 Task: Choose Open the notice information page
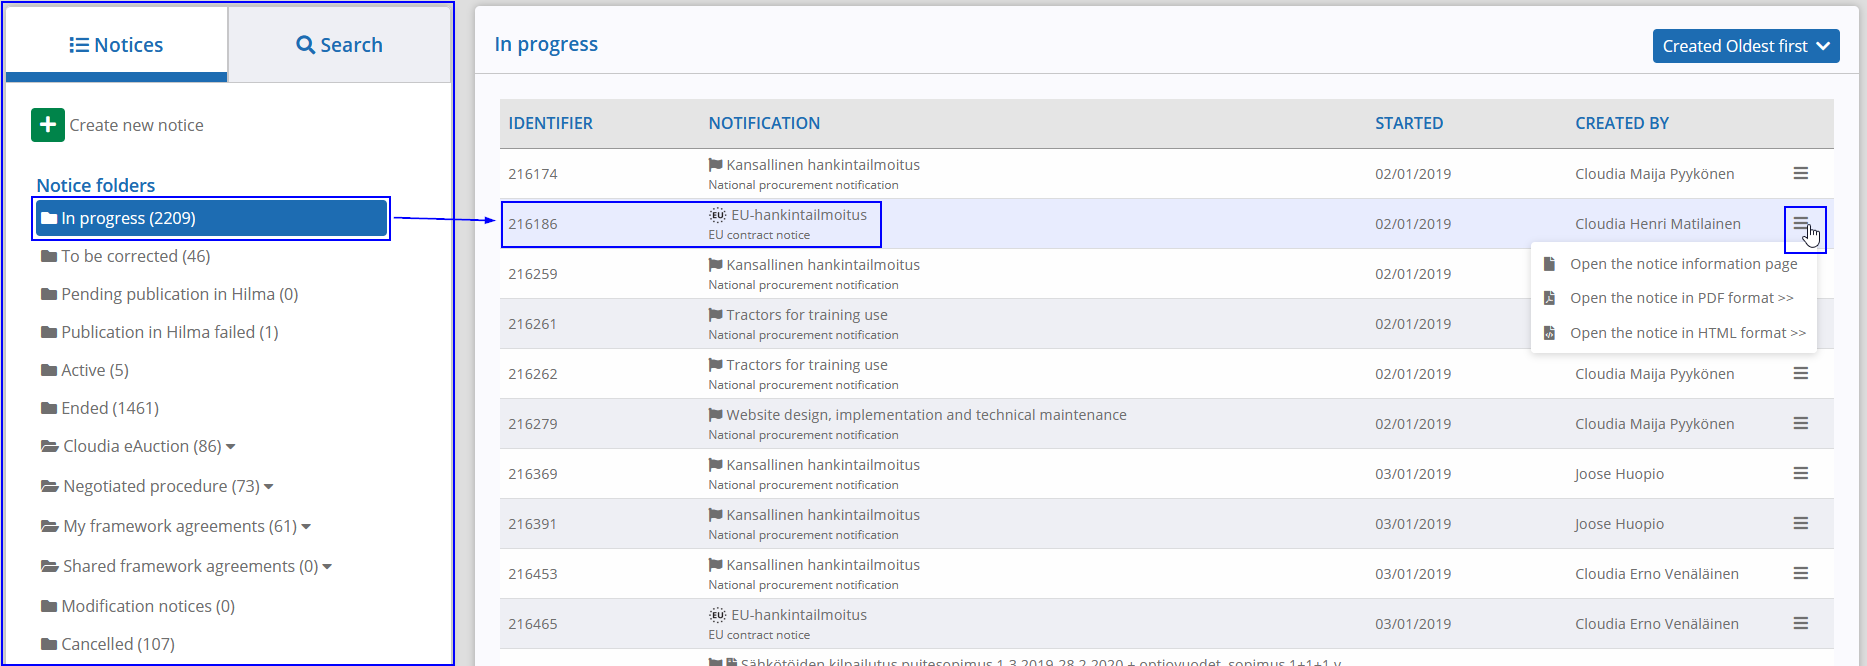click(1682, 264)
